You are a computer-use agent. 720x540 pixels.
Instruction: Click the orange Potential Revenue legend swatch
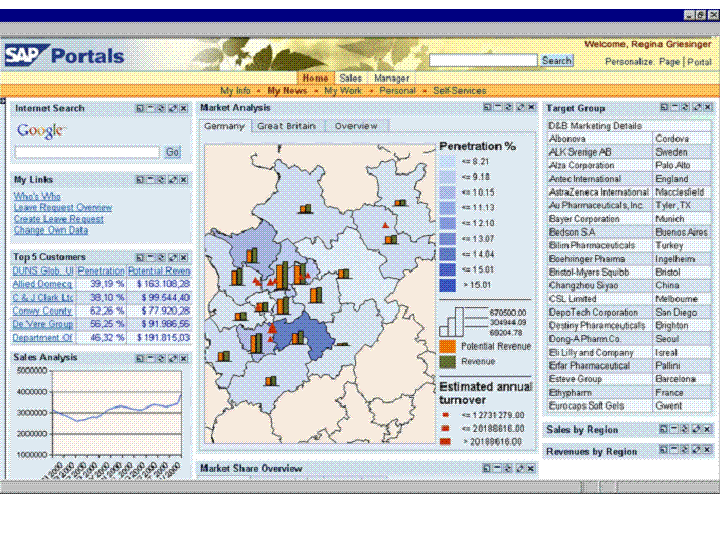tap(447, 346)
